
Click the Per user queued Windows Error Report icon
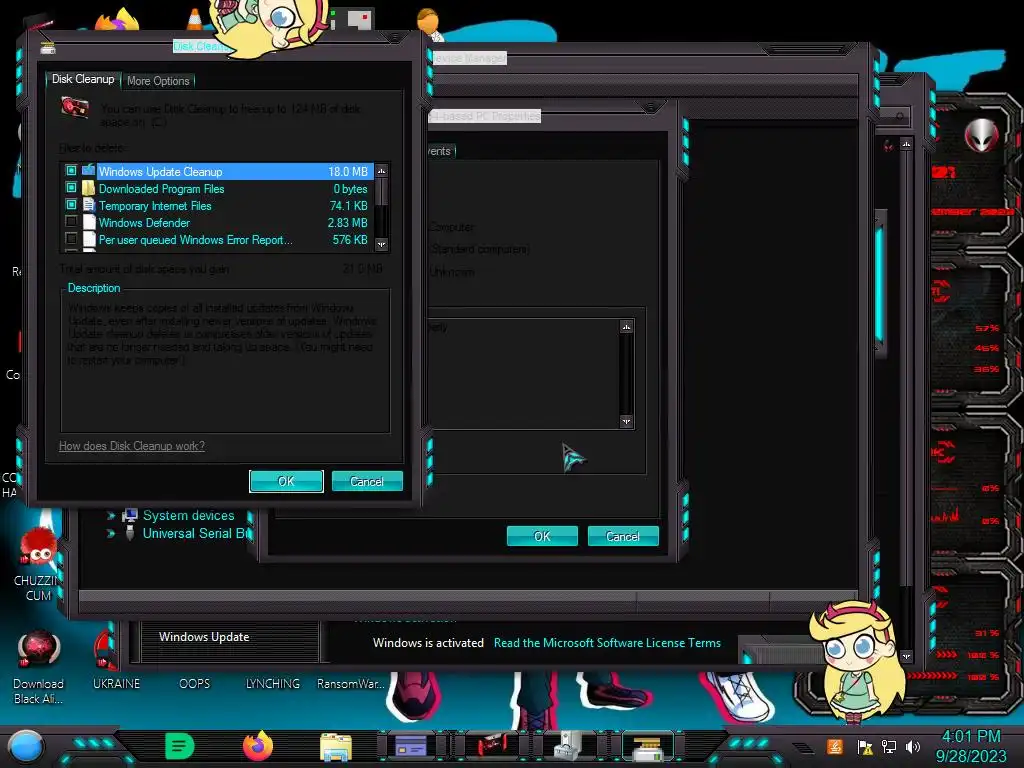pyautogui.click(x=89, y=239)
